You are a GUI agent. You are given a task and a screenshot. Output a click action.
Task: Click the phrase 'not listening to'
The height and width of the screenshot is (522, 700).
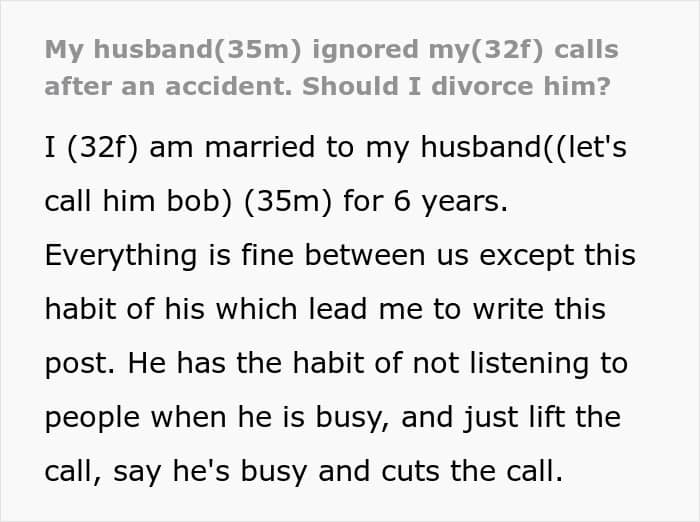[521, 363]
